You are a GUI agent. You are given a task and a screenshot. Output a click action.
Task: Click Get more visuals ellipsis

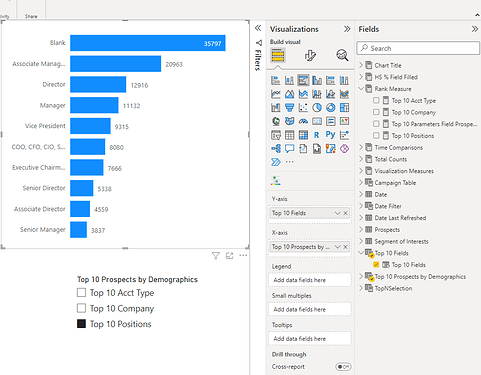[x=290, y=162]
